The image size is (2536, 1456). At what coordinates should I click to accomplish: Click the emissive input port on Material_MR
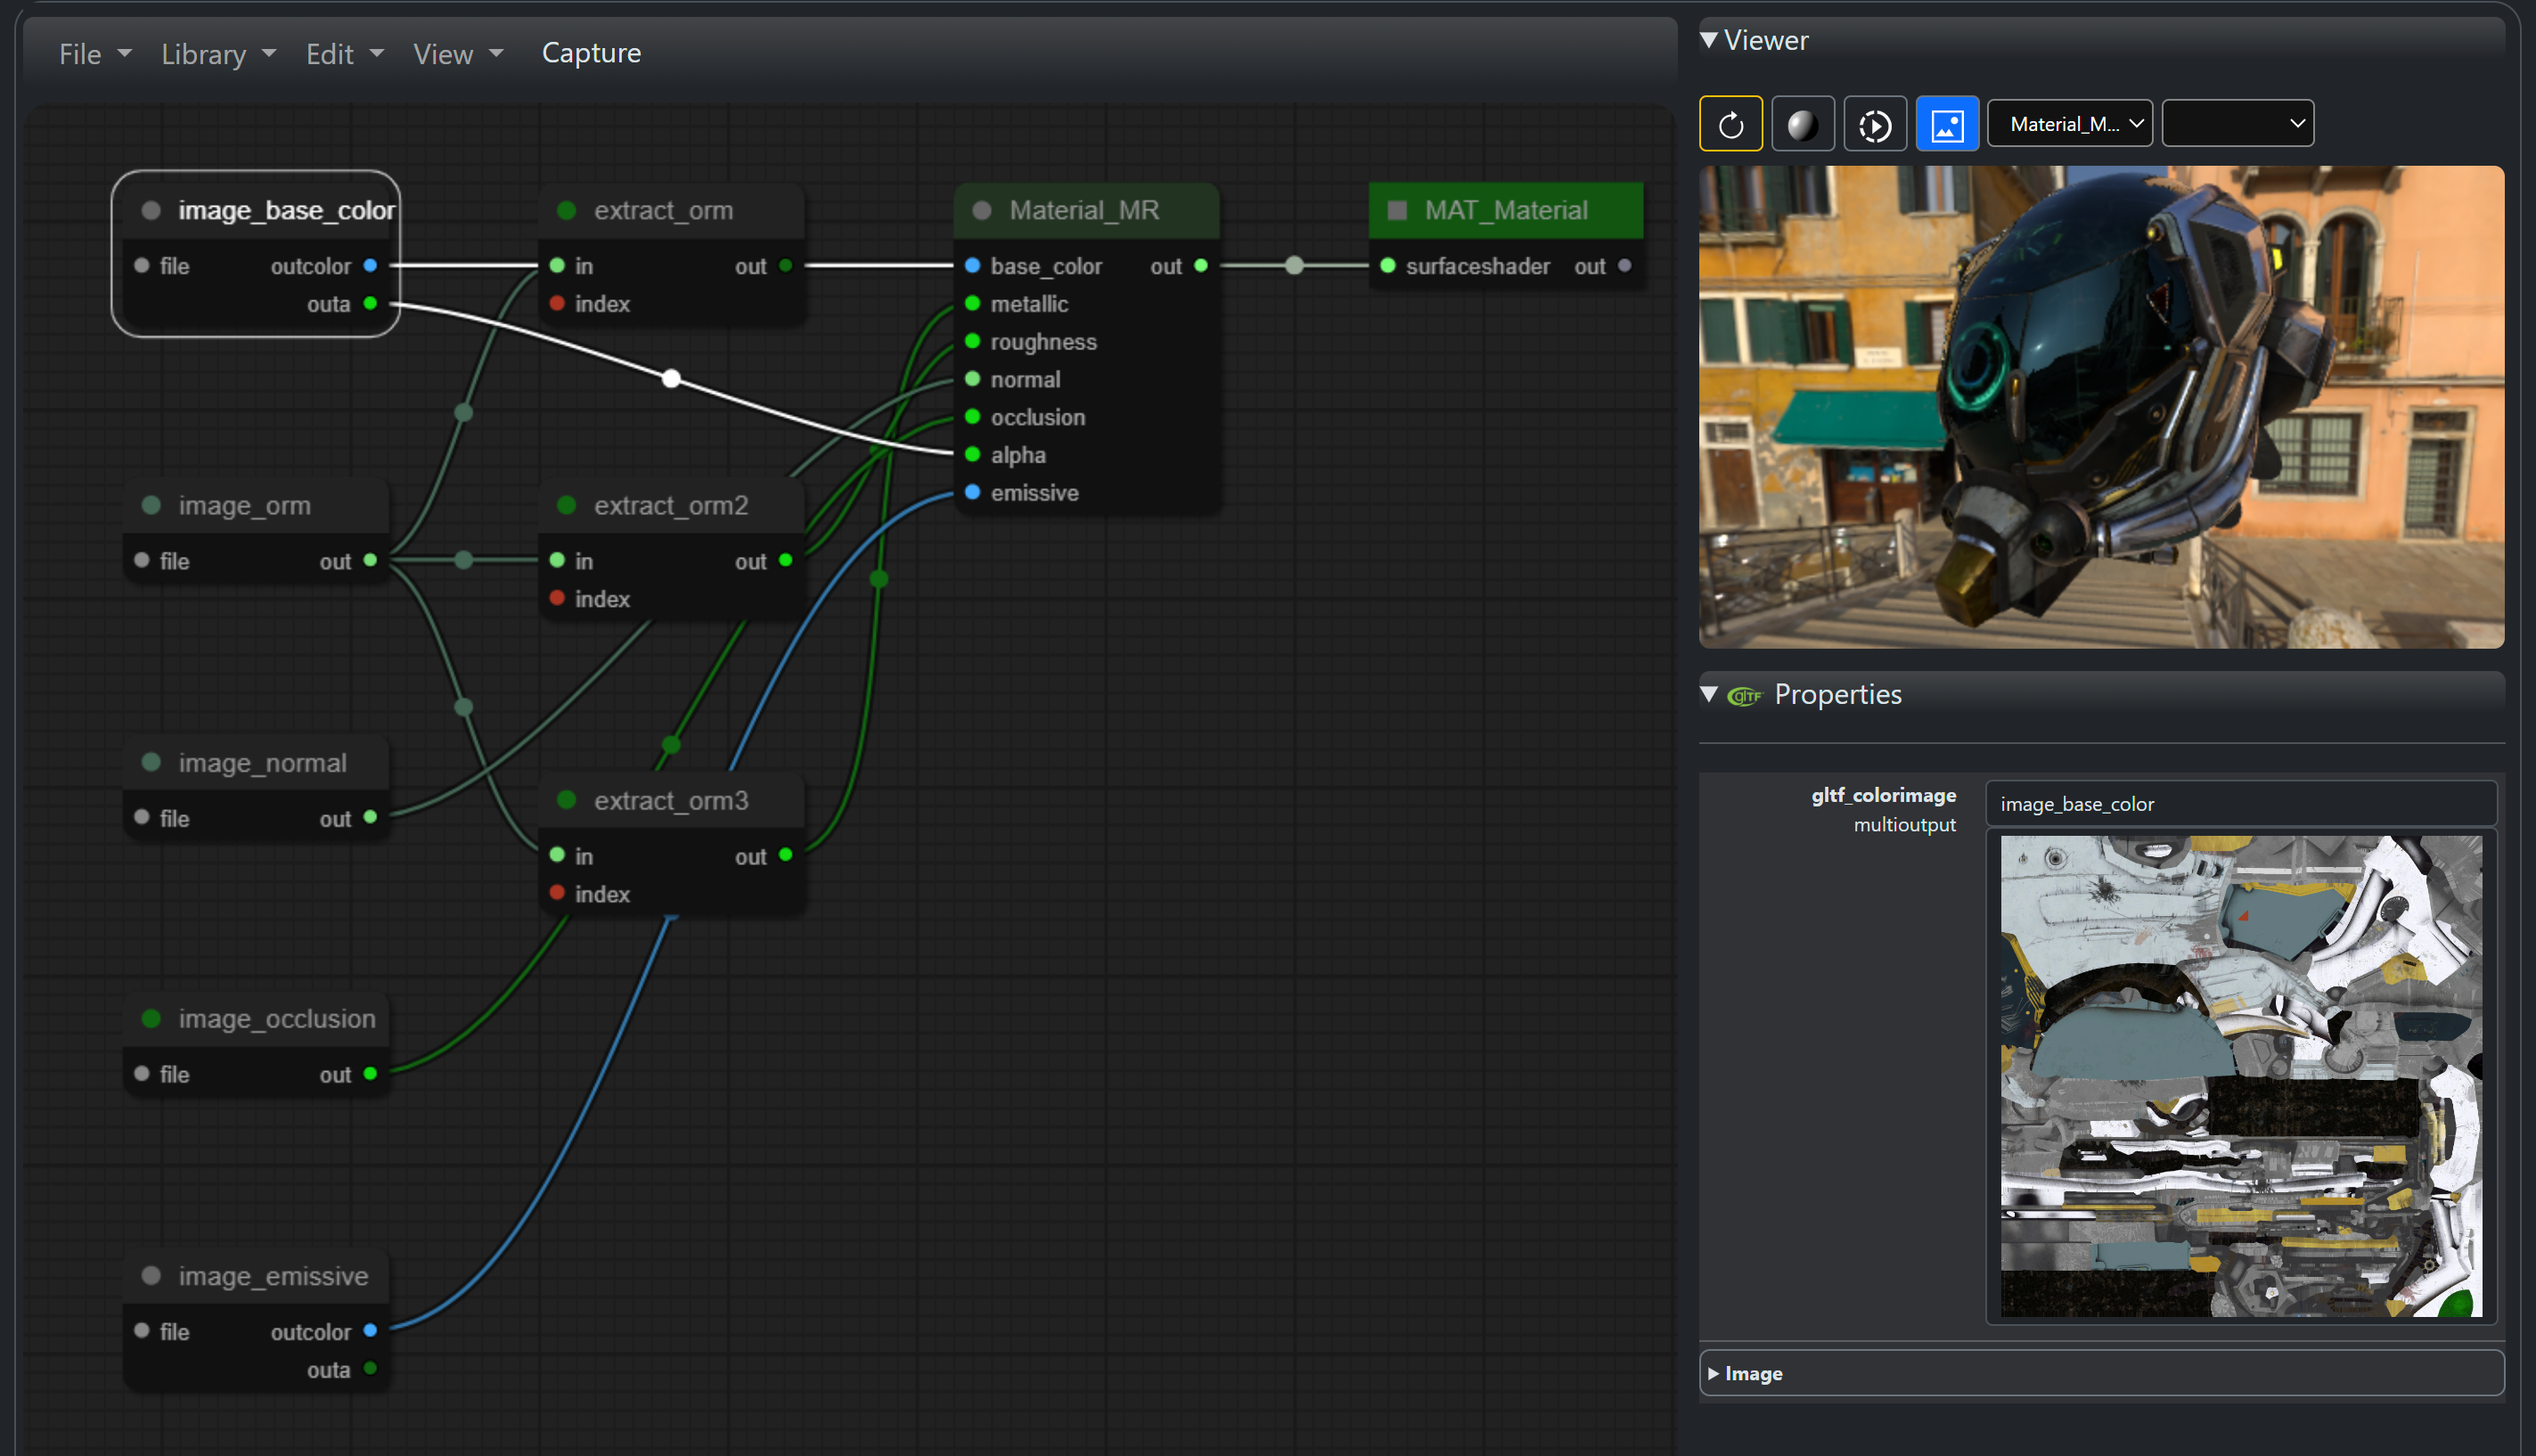pyautogui.click(x=972, y=492)
